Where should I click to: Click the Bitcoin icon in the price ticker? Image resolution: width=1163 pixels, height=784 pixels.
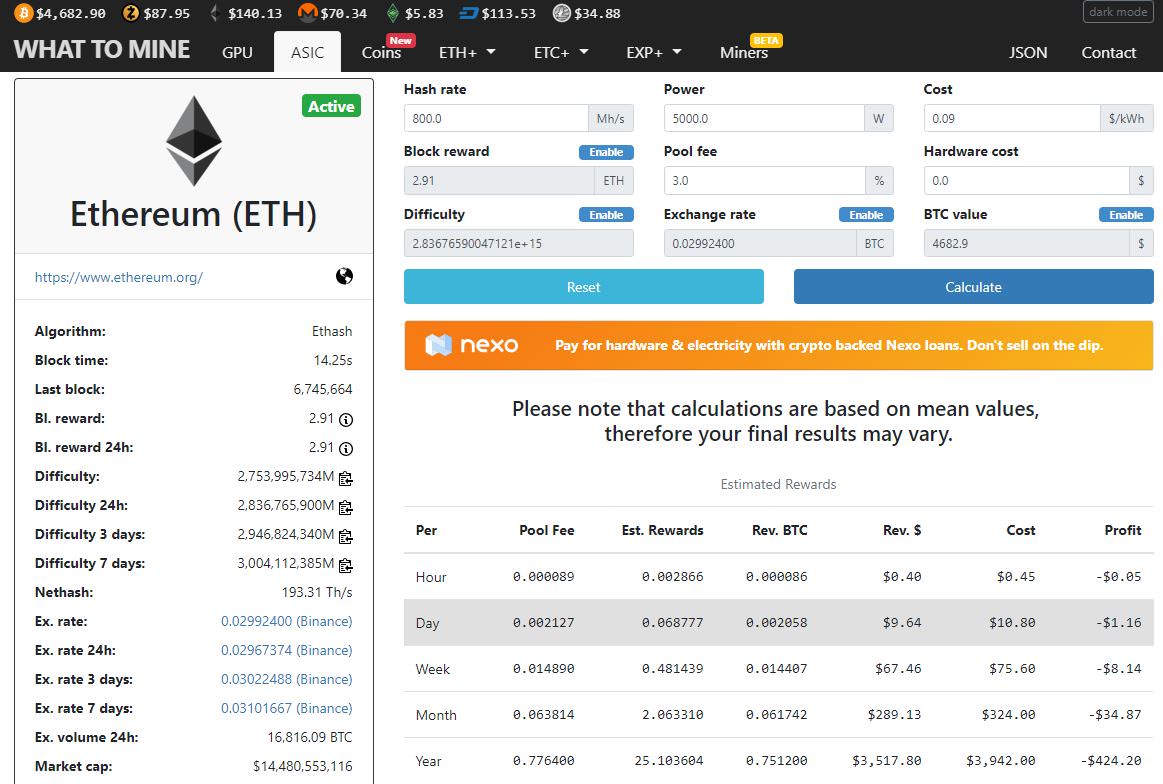coord(24,13)
